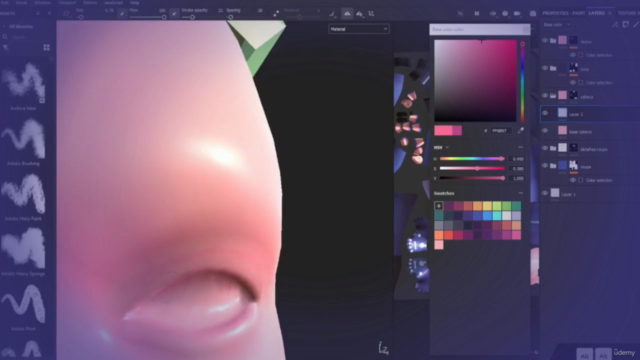The height and width of the screenshot is (360, 640).
Task: Toggle Color selection eye under roupa
Action: 573,180
